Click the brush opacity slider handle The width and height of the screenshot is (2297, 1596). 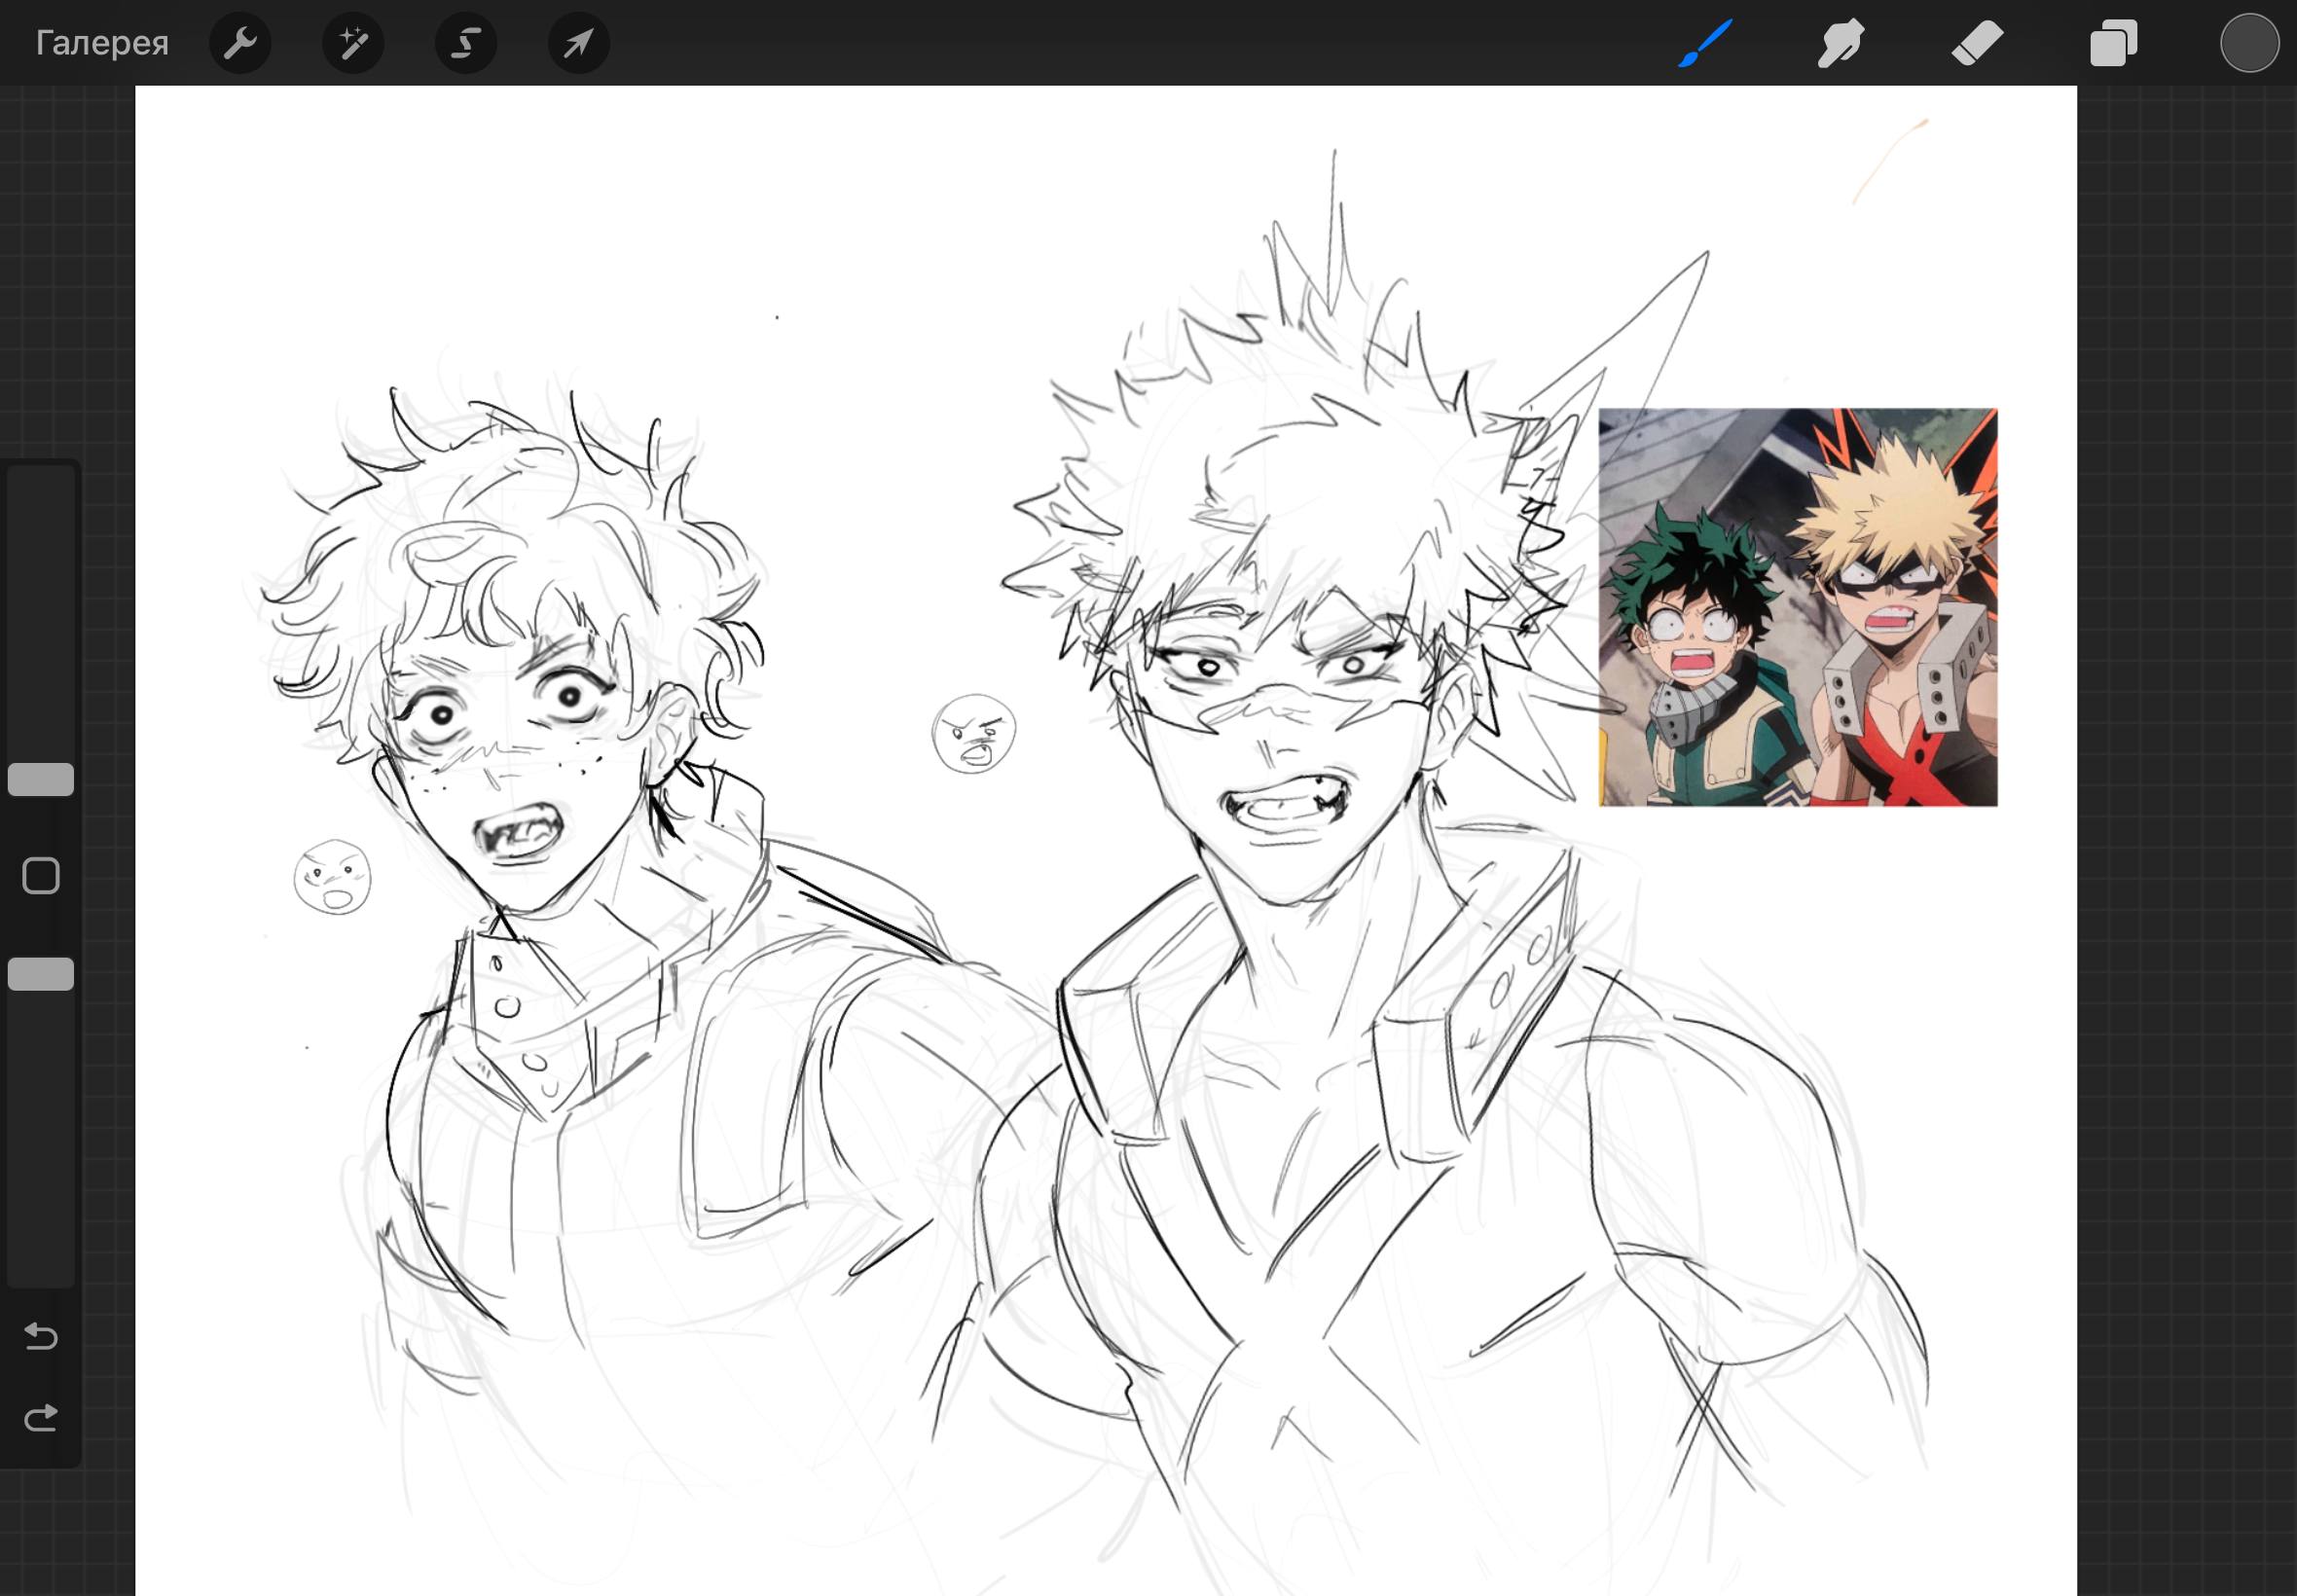41,974
